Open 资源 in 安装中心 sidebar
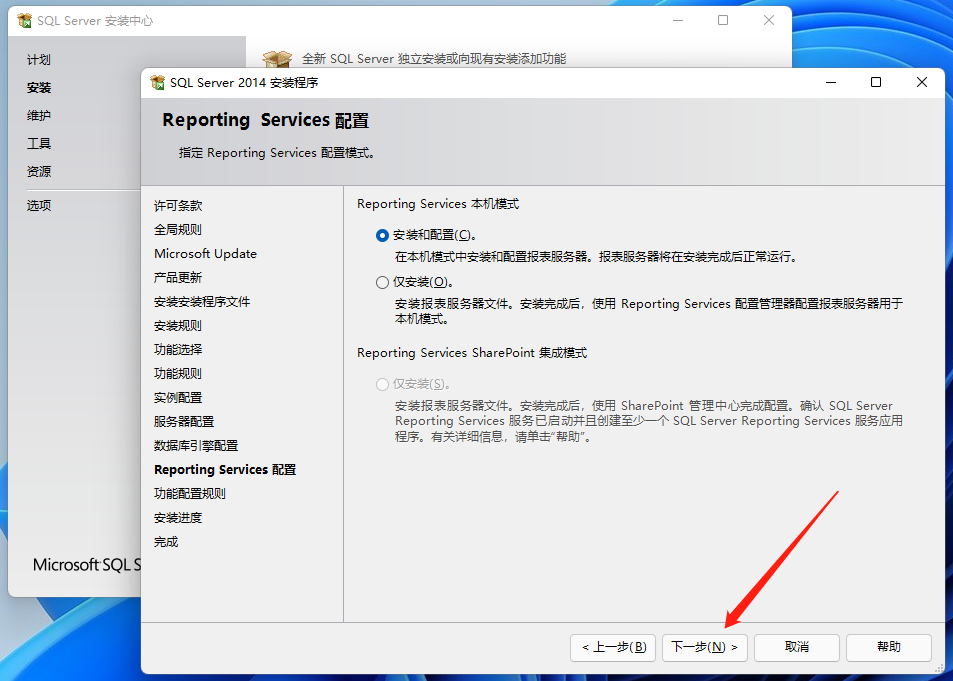Viewport: 953px width, 681px height. point(39,171)
